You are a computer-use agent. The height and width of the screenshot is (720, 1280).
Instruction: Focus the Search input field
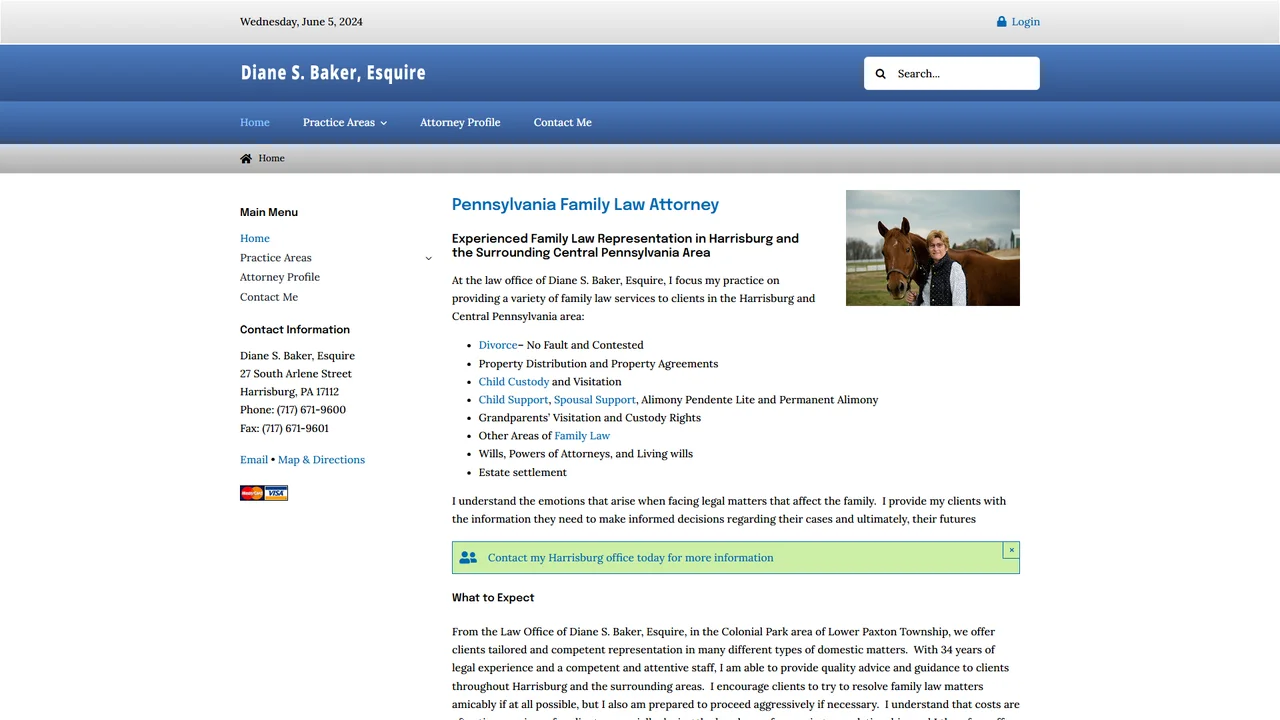click(x=964, y=73)
